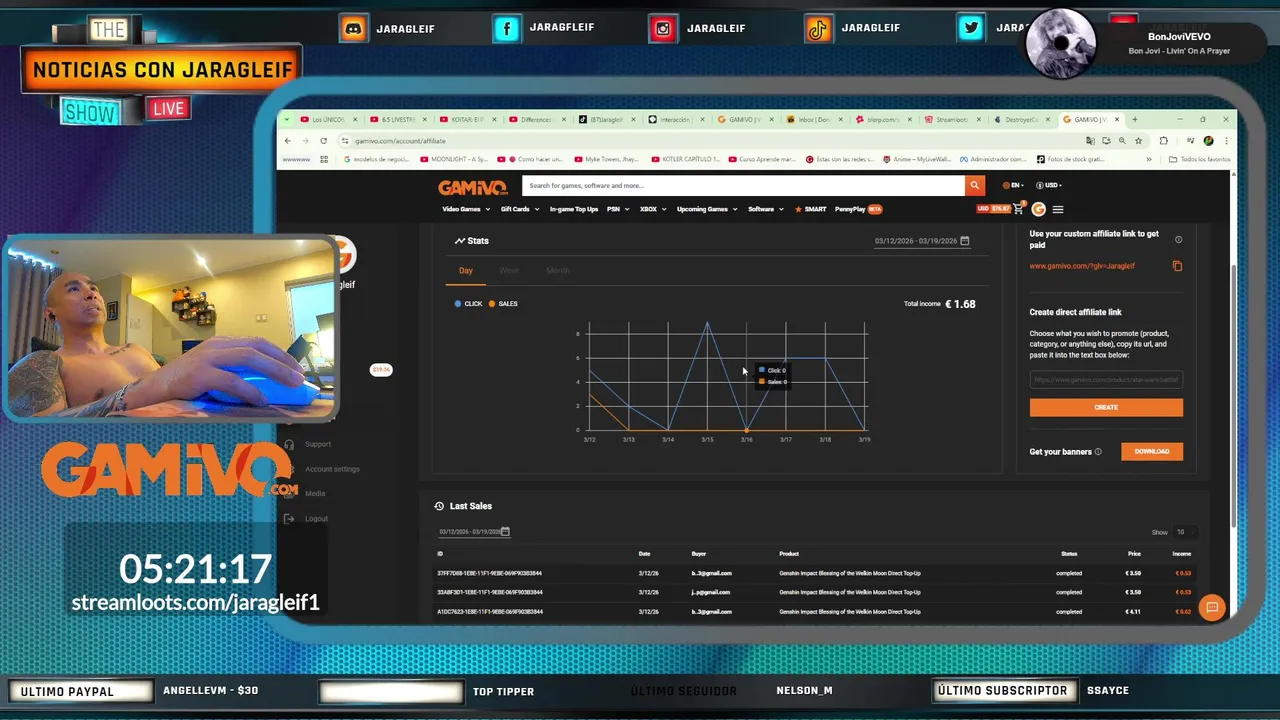Open Media in sidebar
The image size is (1280, 720).
[315, 493]
